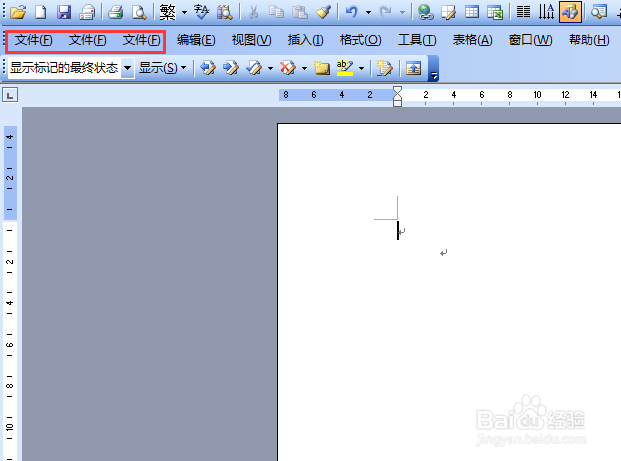This screenshot has height=461, width=621.
Task: Go to previous change in Reviewing toolbar
Action: coord(208,68)
